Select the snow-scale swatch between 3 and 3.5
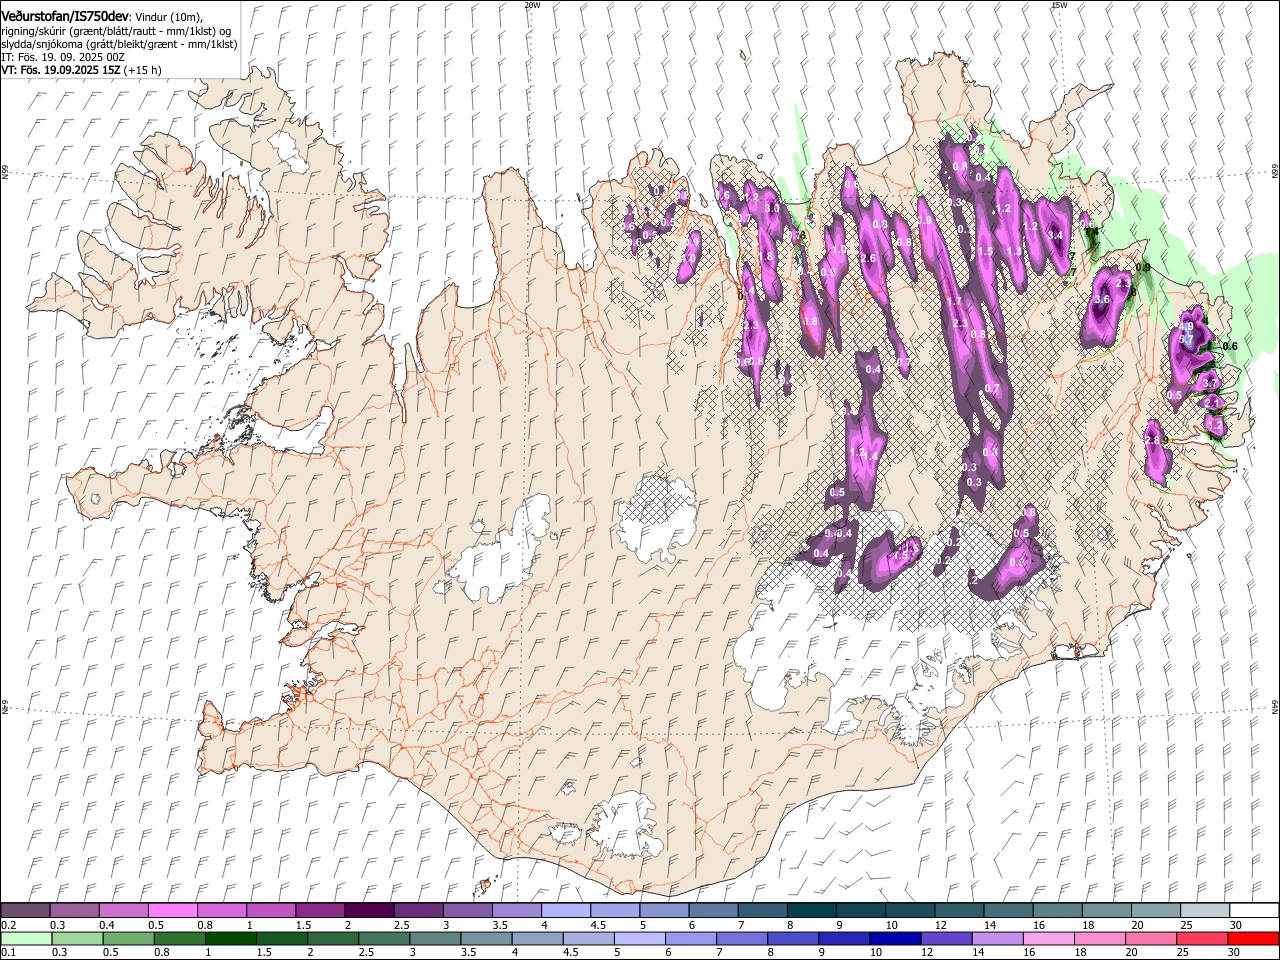 466,911
